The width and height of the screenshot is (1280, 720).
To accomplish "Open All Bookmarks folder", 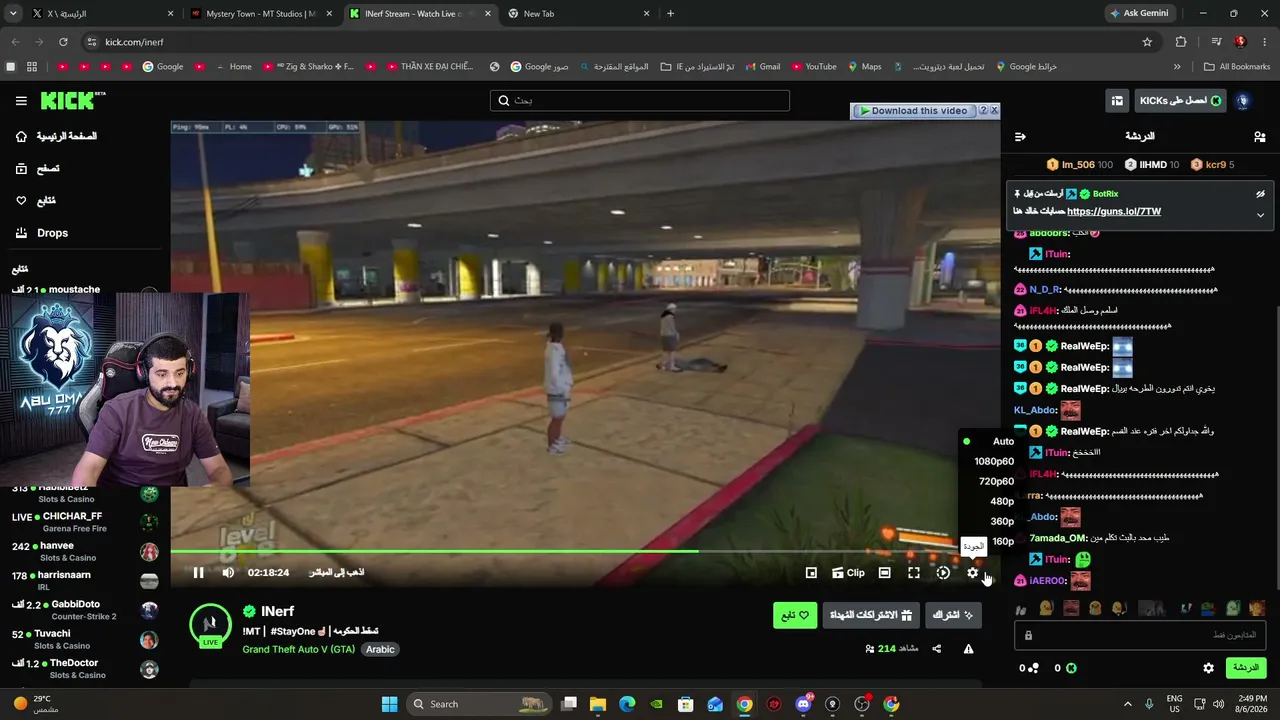I will tap(1237, 67).
